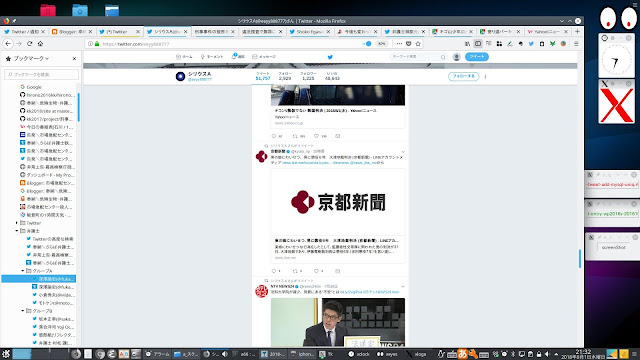
Task: Like the 京都新聞 tweet
Action: click(316, 271)
